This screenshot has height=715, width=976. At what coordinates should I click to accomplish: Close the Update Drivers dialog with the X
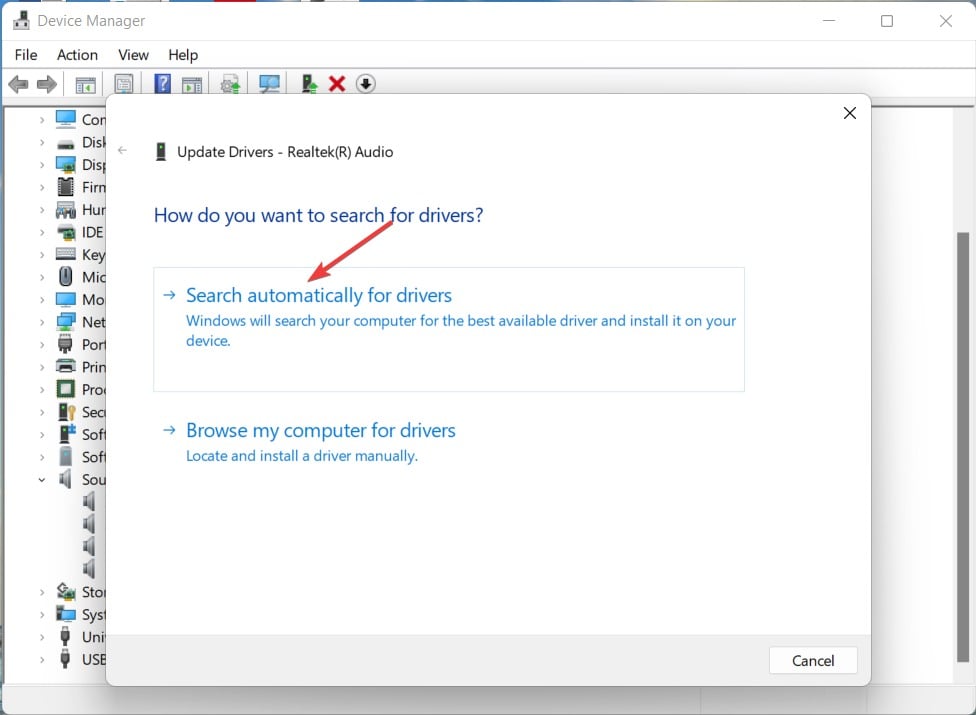click(850, 113)
